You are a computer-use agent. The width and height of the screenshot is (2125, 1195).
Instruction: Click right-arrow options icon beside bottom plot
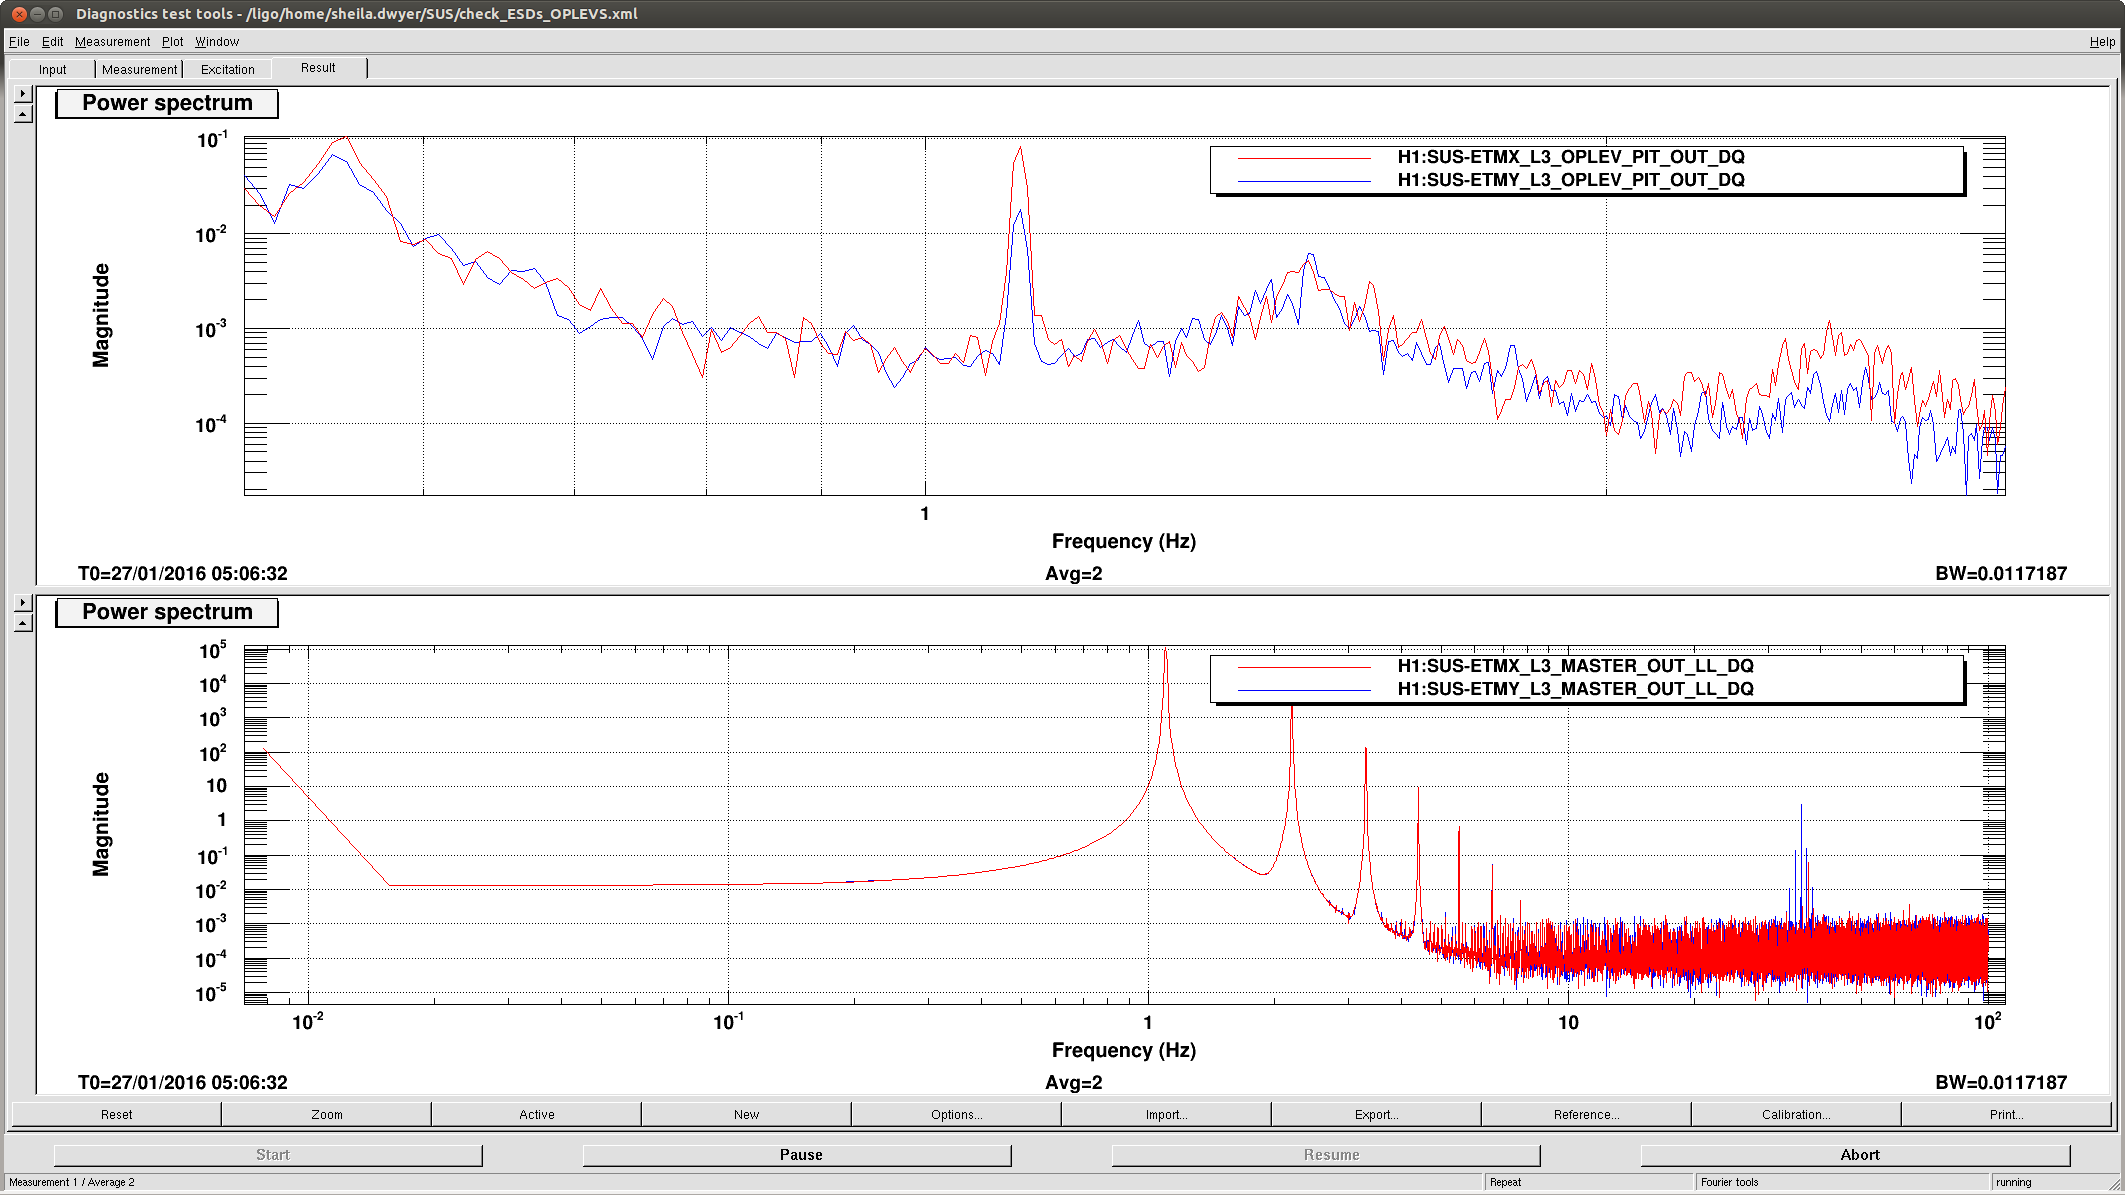click(x=23, y=603)
